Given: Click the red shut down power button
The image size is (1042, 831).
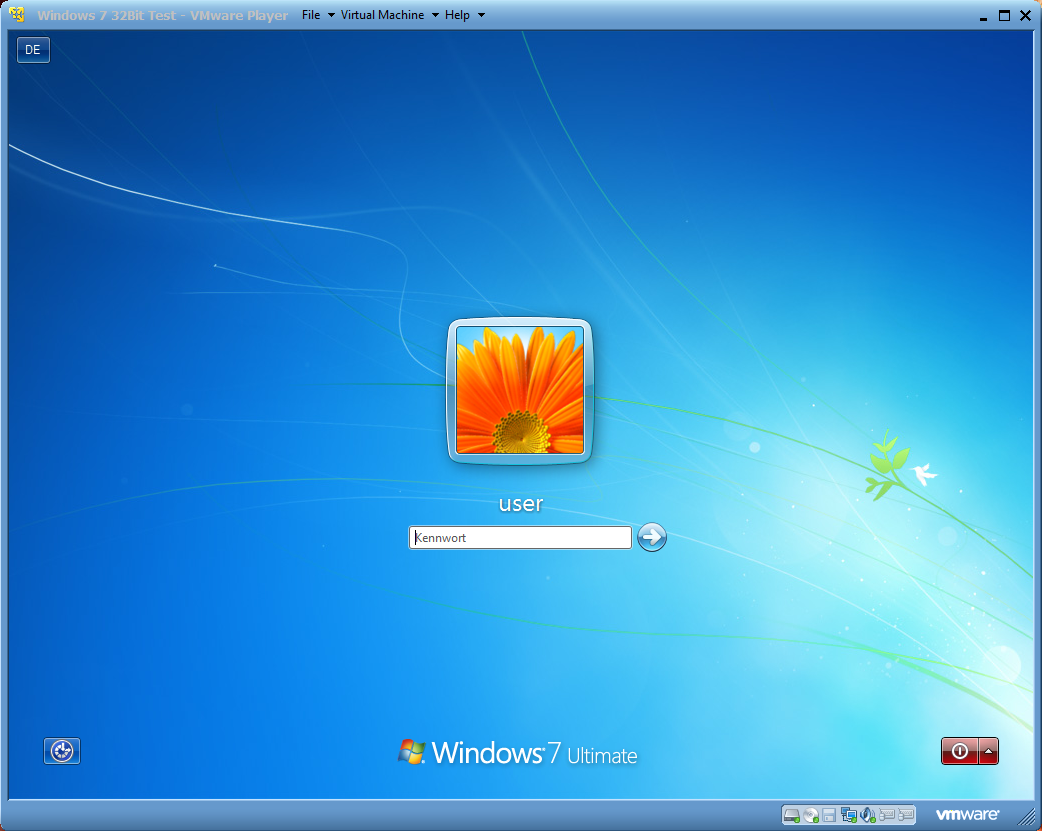Looking at the screenshot, I should tap(960, 751).
